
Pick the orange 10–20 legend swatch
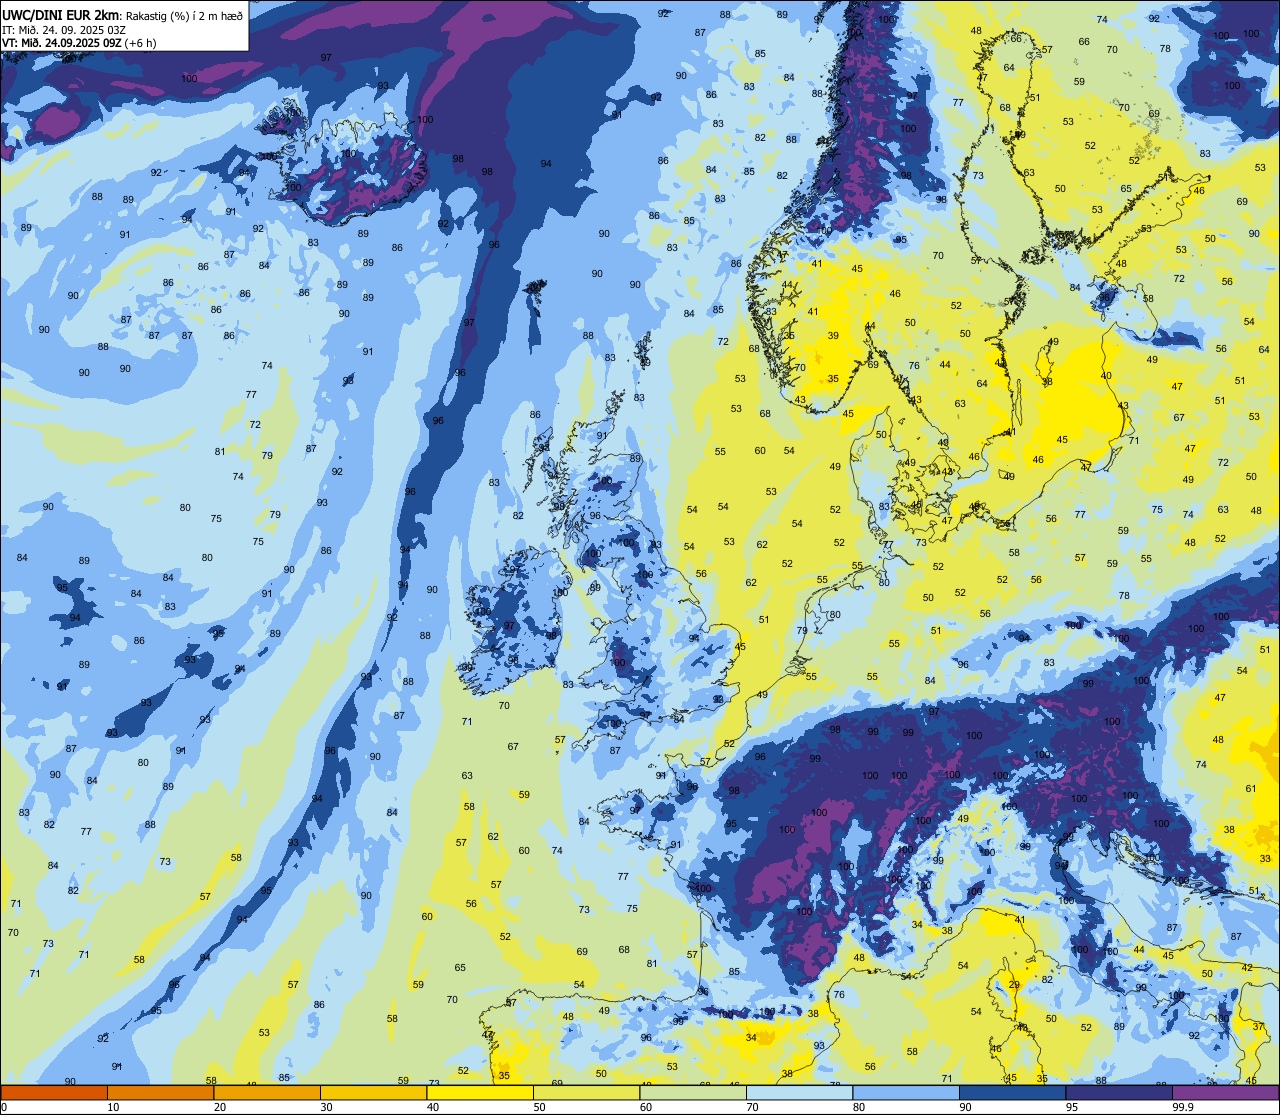pos(160,1092)
